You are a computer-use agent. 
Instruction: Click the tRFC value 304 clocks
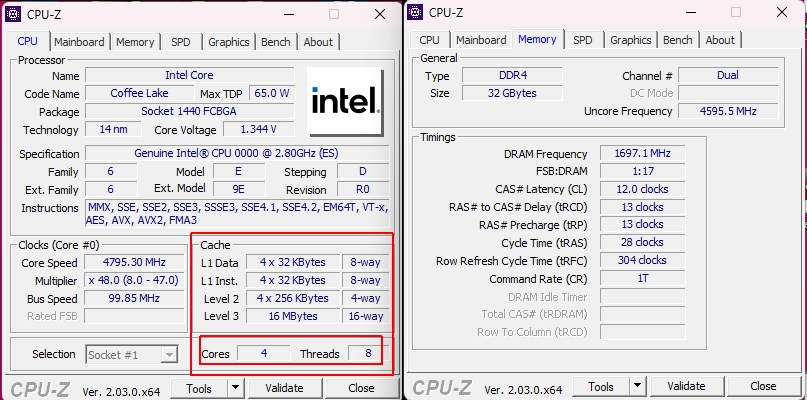click(642, 260)
